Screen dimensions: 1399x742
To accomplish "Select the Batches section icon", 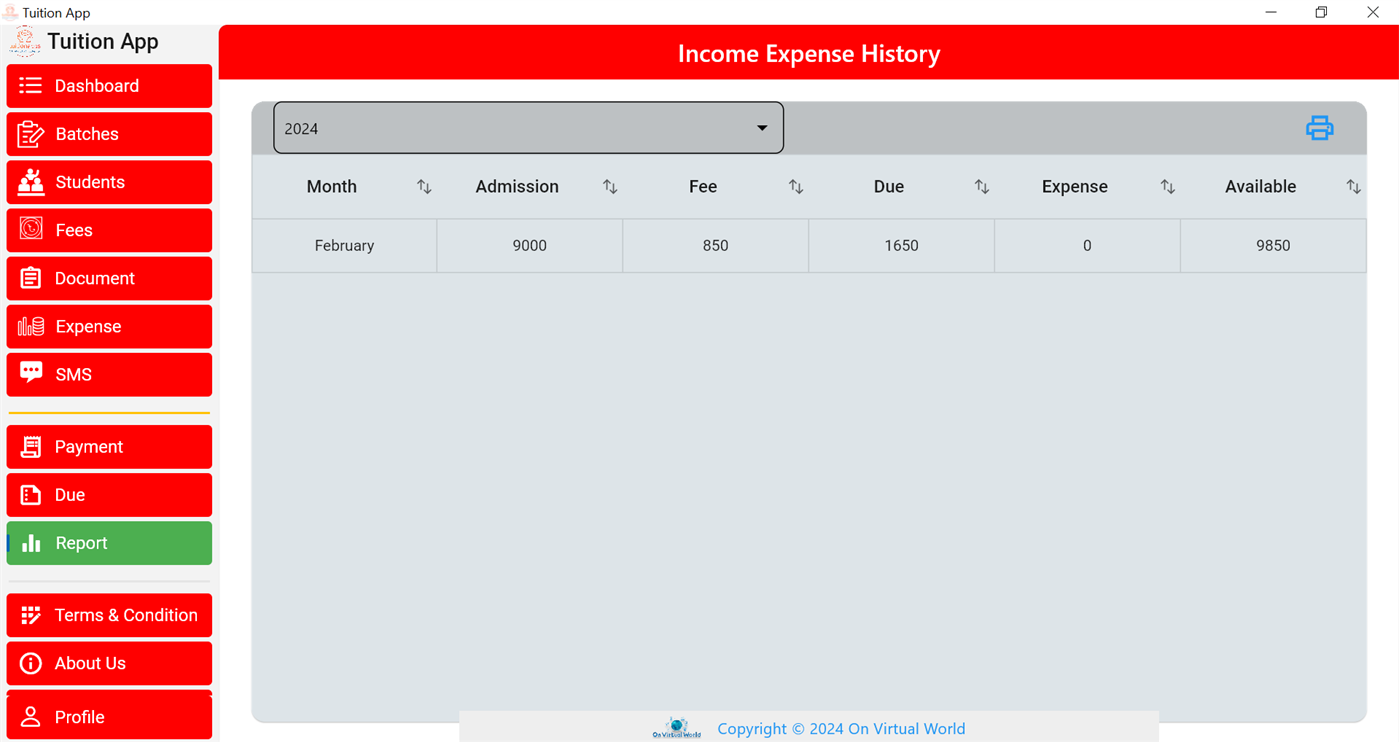I will coord(31,134).
